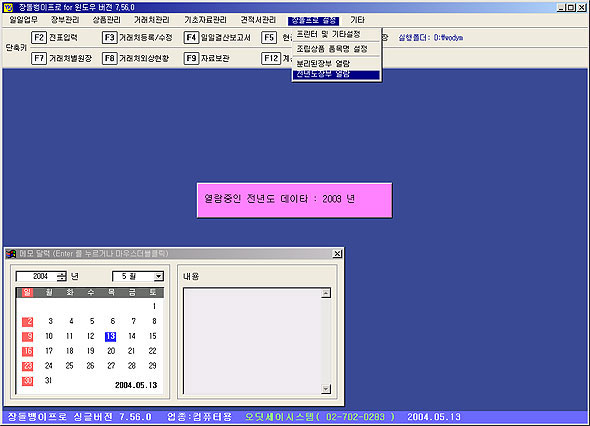The image size is (590, 426).
Task: Close the memo calendar window
Action: 337,254
